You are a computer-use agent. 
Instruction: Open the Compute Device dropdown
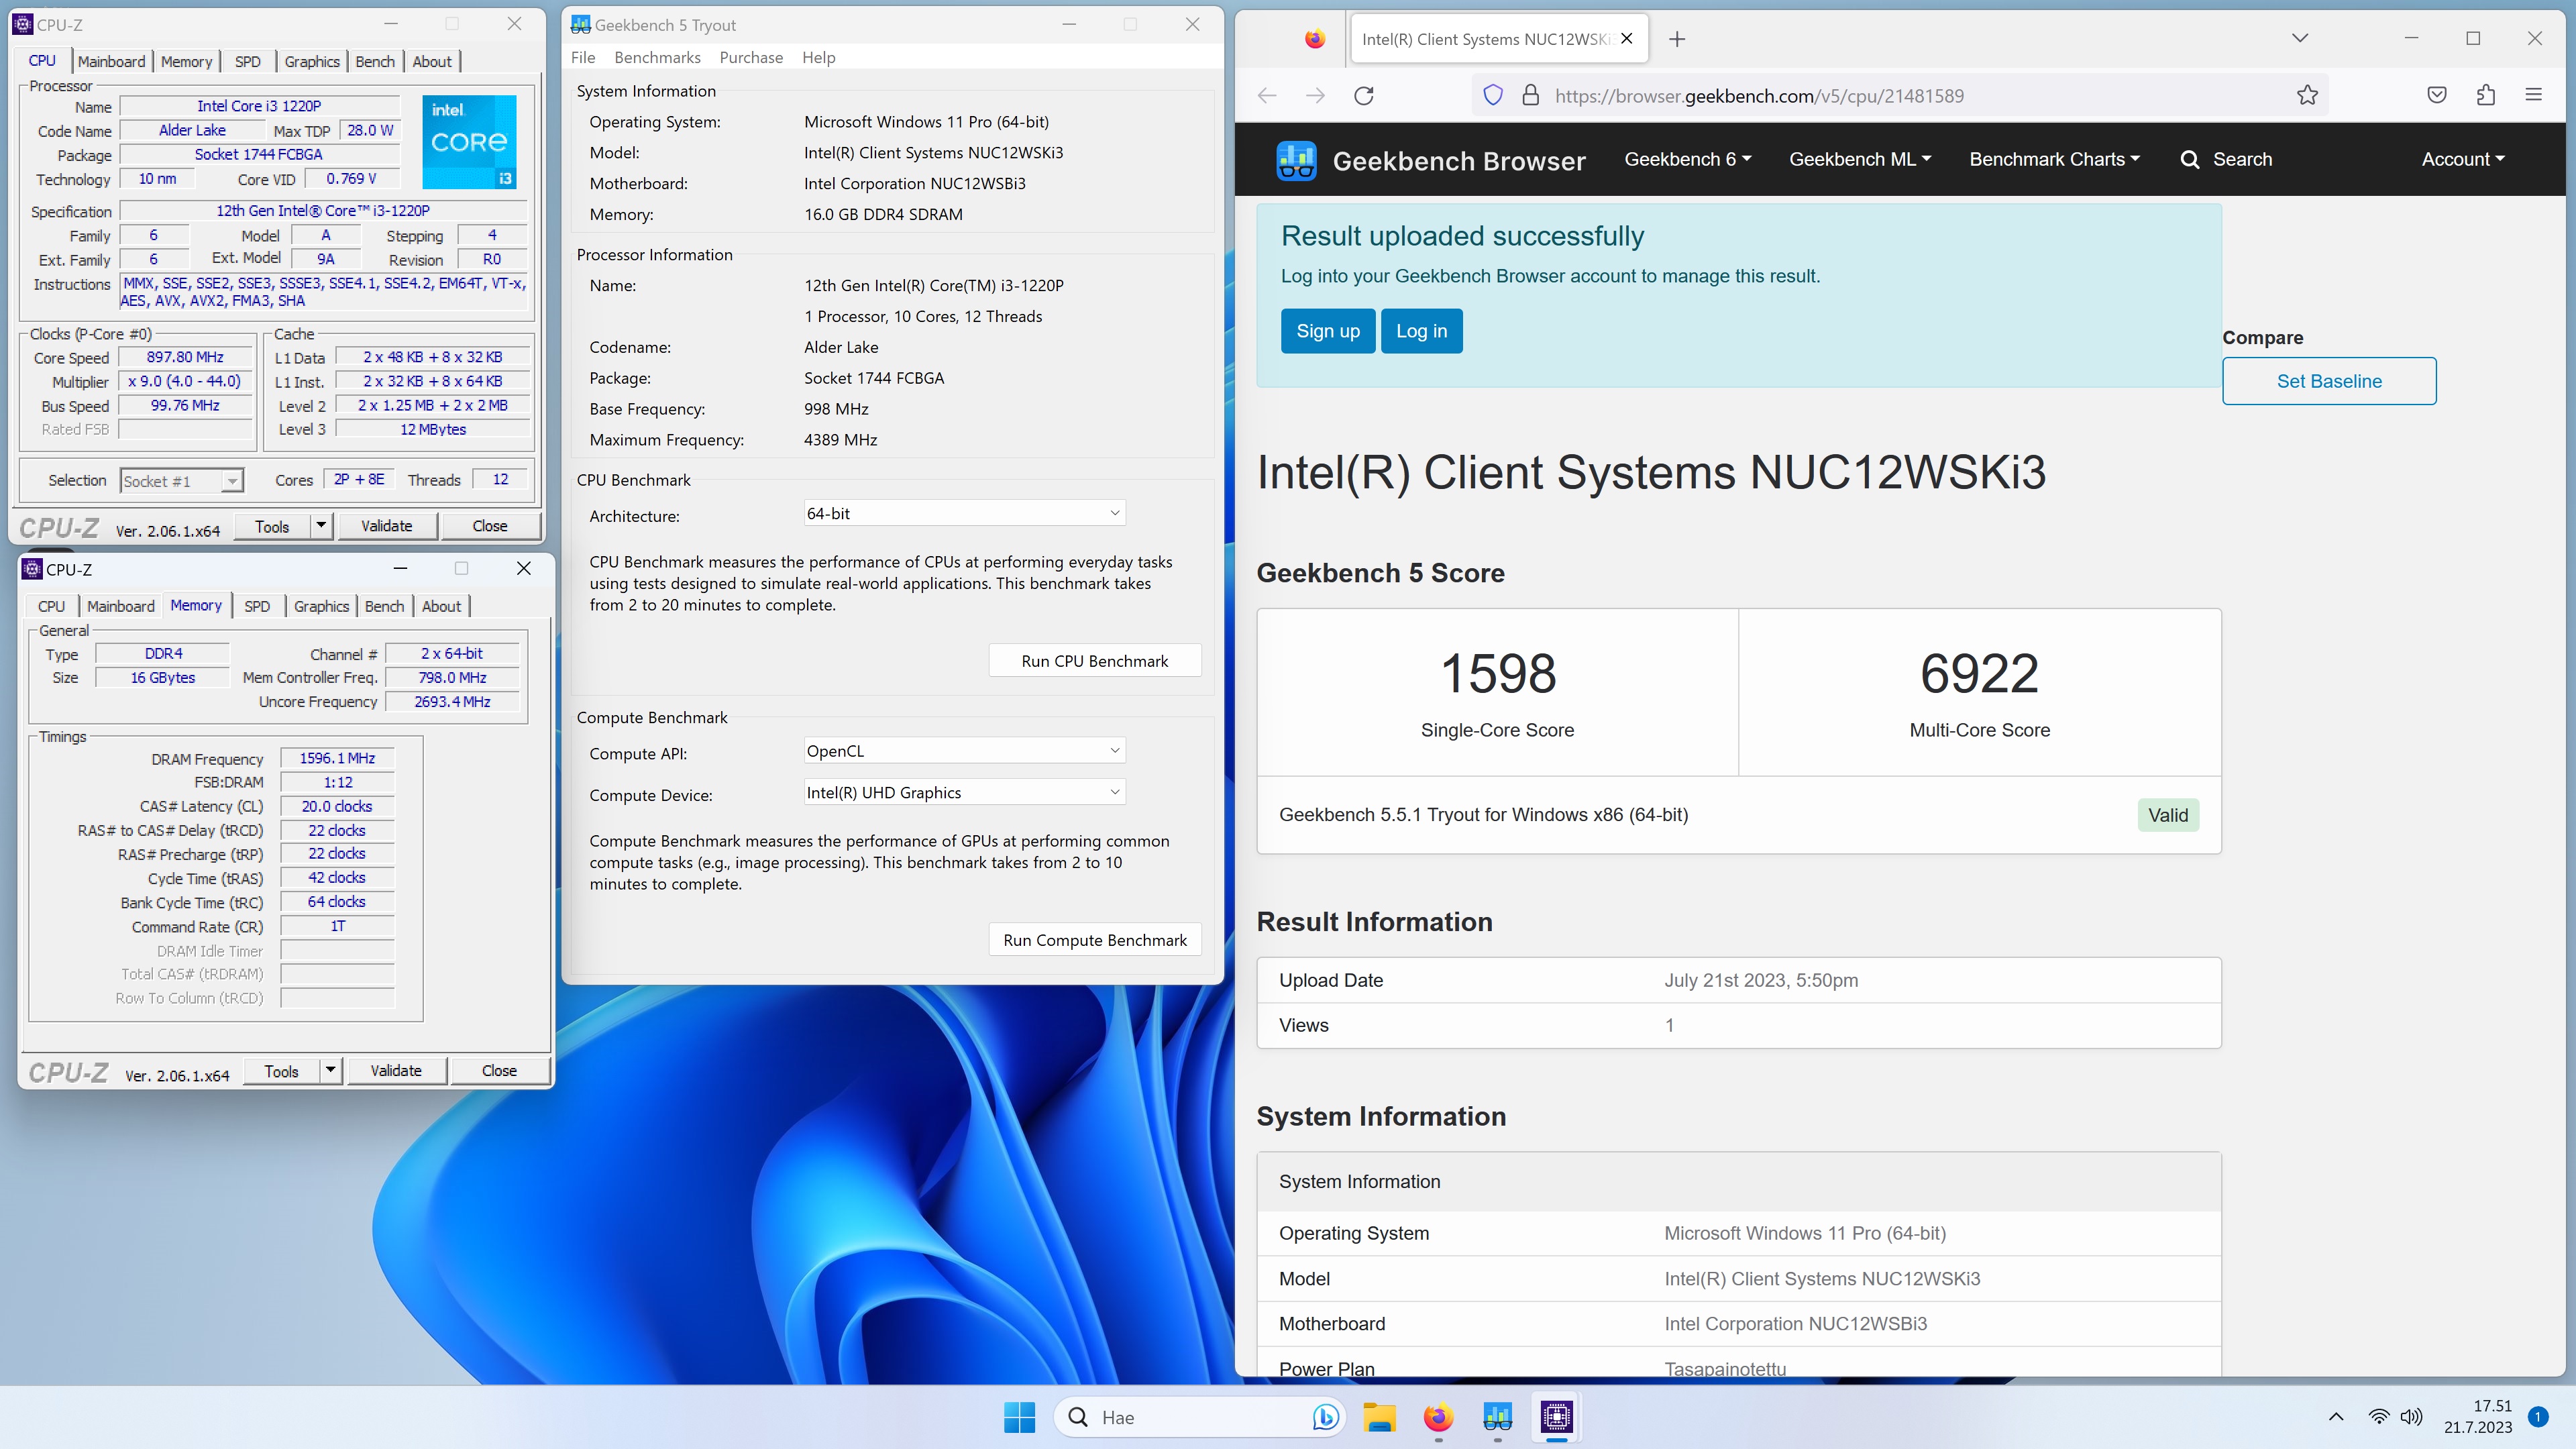point(964,792)
